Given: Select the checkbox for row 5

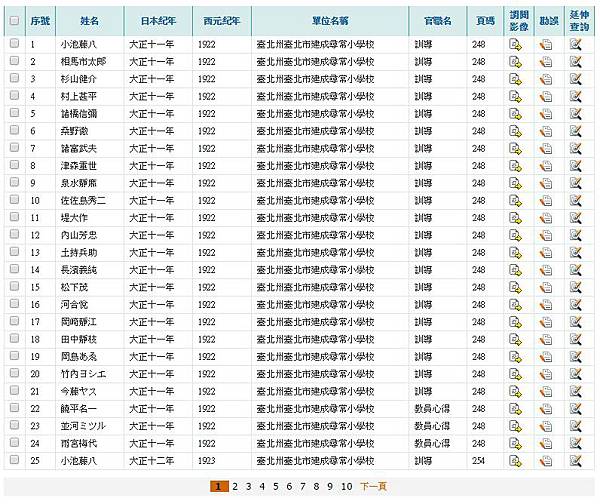Looking at the screenshot, I should tap(14, 113).
